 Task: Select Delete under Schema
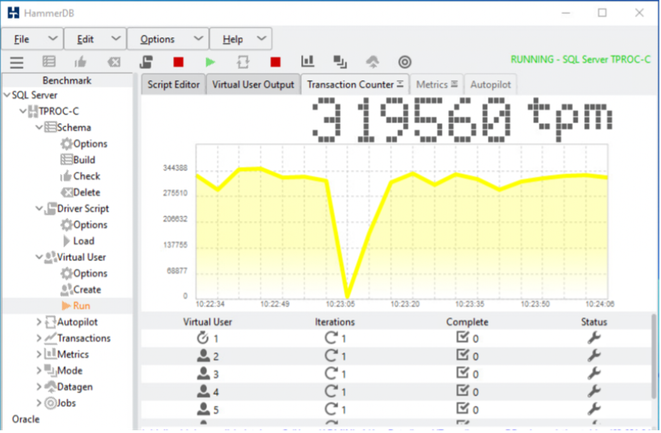coord(80,192)
